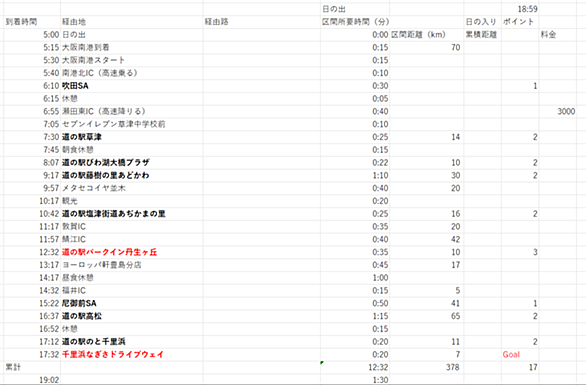586x385 pixels.
Task: Click the 日の入り header cell
Action: [482, 22]
